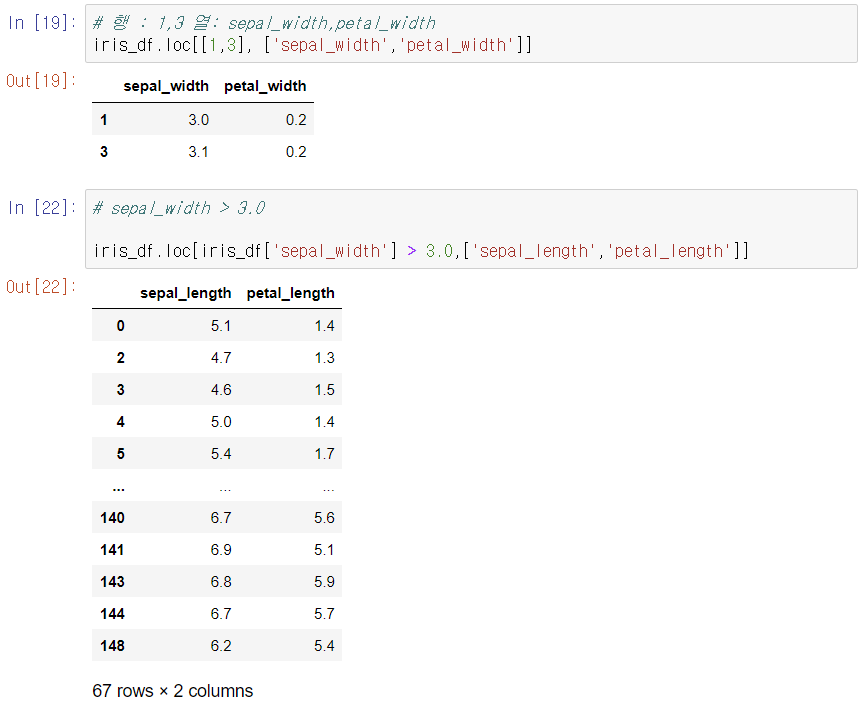
Task: Click the Out[22] output prompt
Action: tap(41, 287)
